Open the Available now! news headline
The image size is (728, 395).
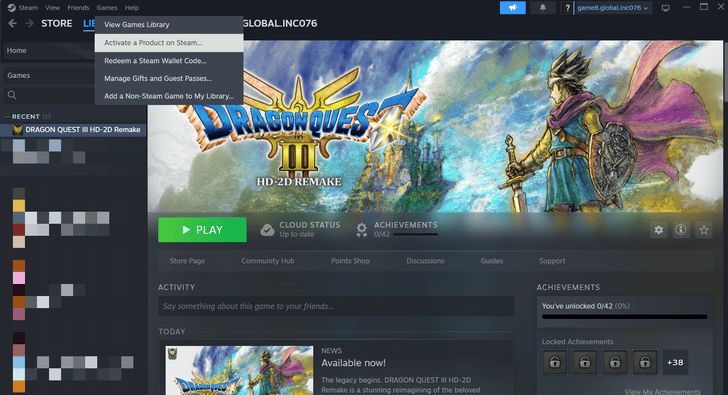point(353,363)
